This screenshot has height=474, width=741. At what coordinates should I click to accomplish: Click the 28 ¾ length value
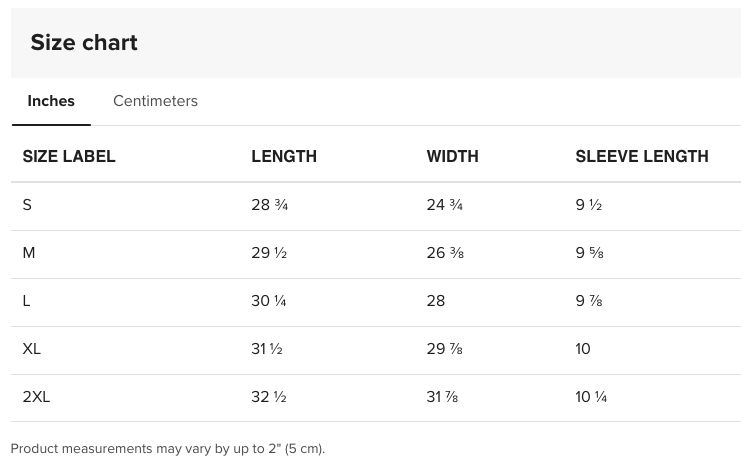pyautogui.click(x=270, y=205)
